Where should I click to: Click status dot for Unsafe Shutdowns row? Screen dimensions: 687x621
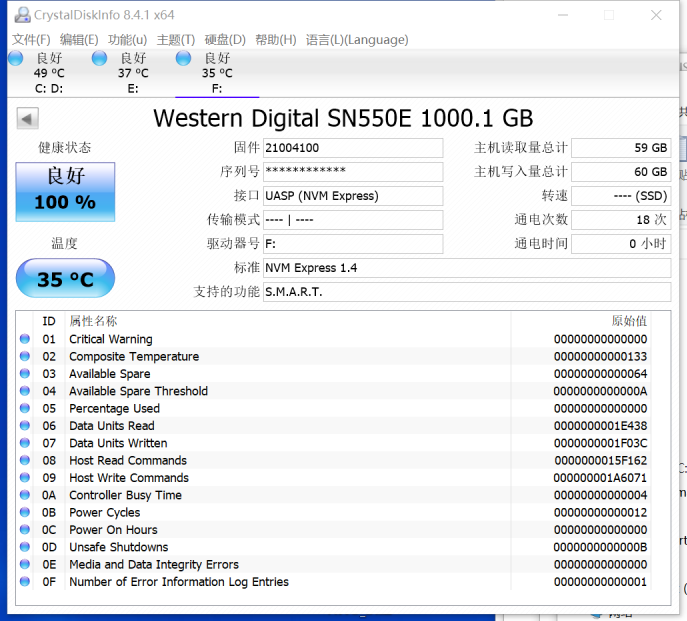click(x=25, y=547)
